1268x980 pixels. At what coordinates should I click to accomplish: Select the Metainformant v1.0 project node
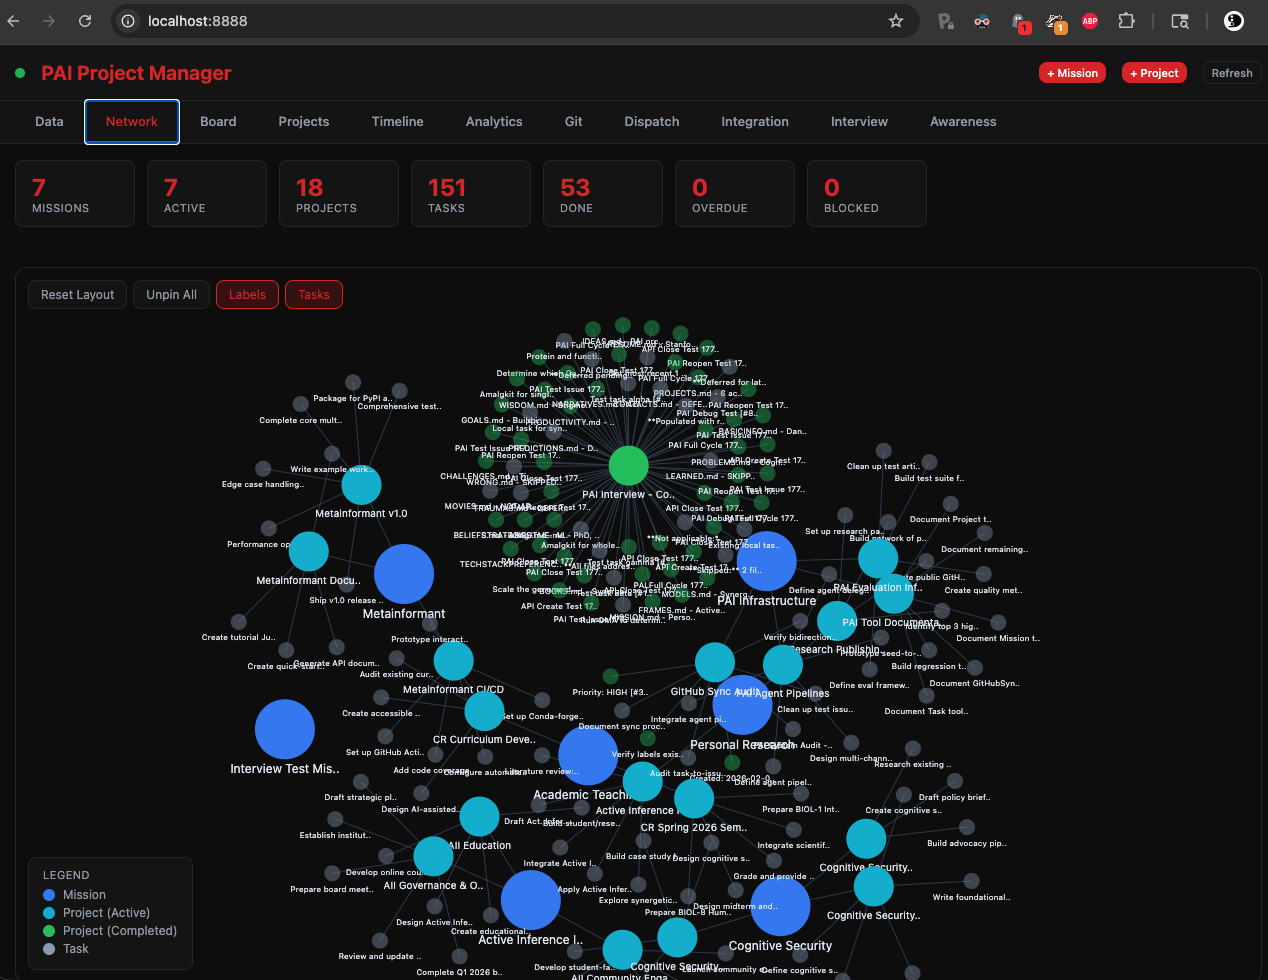361,486
